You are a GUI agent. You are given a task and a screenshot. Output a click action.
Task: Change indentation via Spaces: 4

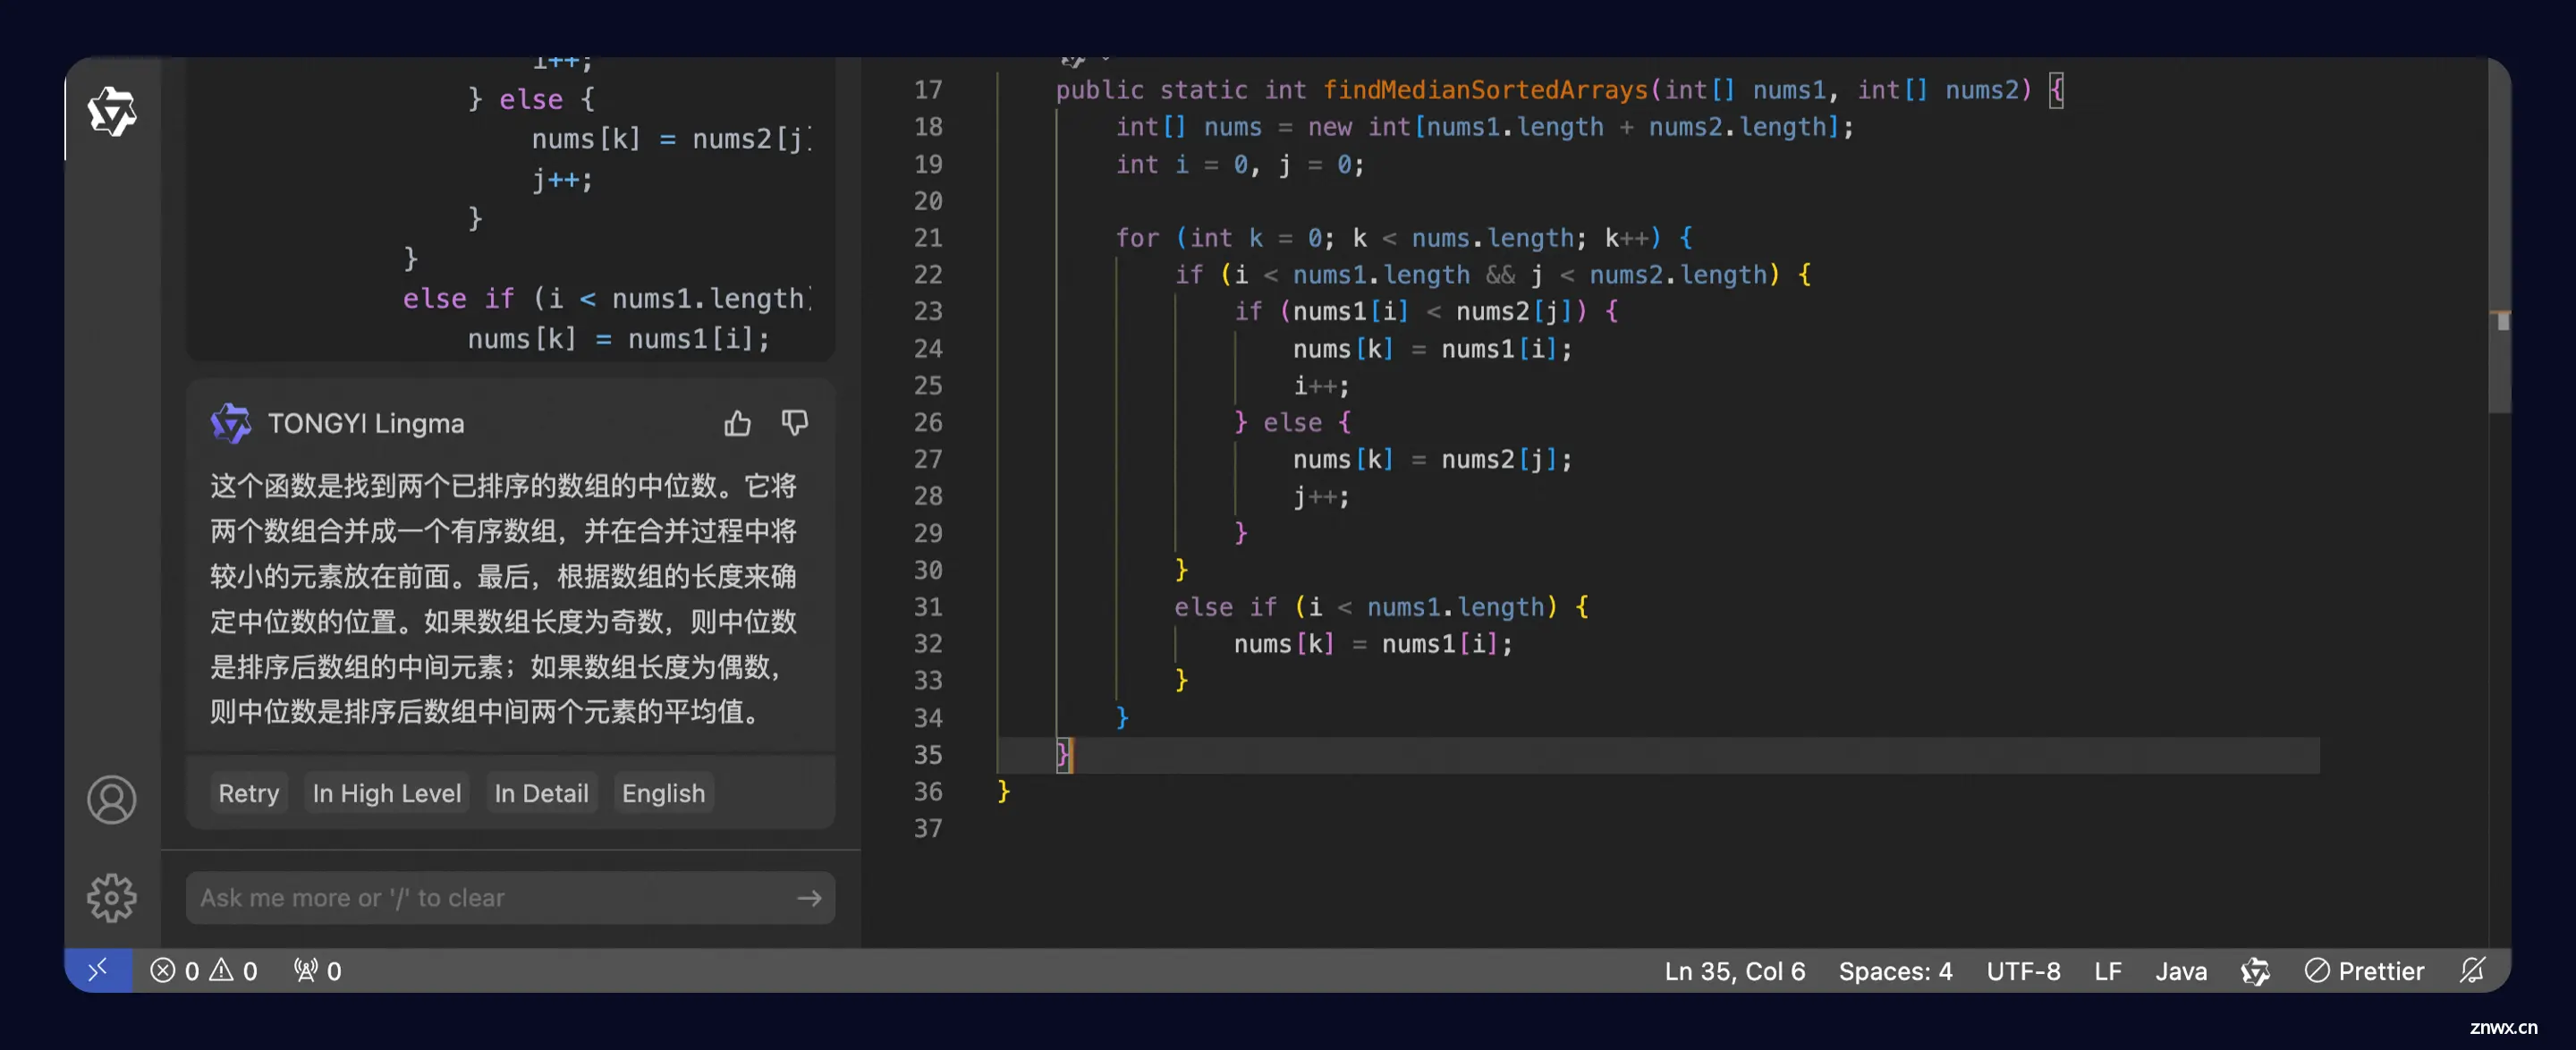[1895, 971]
